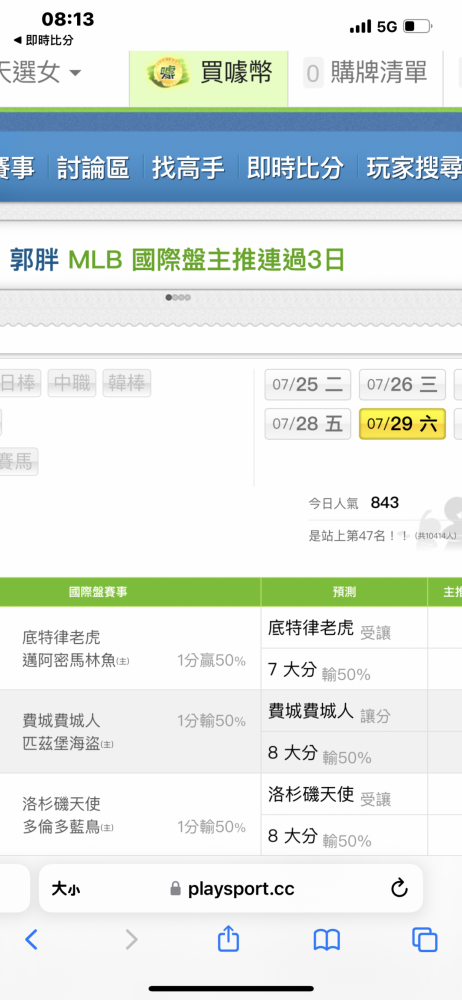Screen dimensions: 462x1000
Task: Tap the 買噱幣 coin icon
Action: (x=168, y=74)
